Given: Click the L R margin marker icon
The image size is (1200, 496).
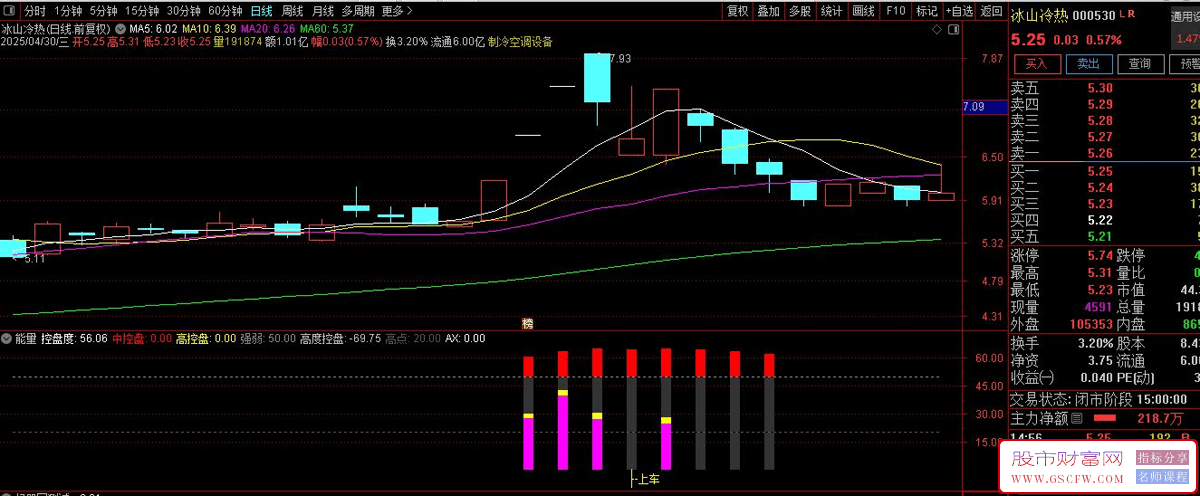Looking at the screenshot, I should (1128, 13).
